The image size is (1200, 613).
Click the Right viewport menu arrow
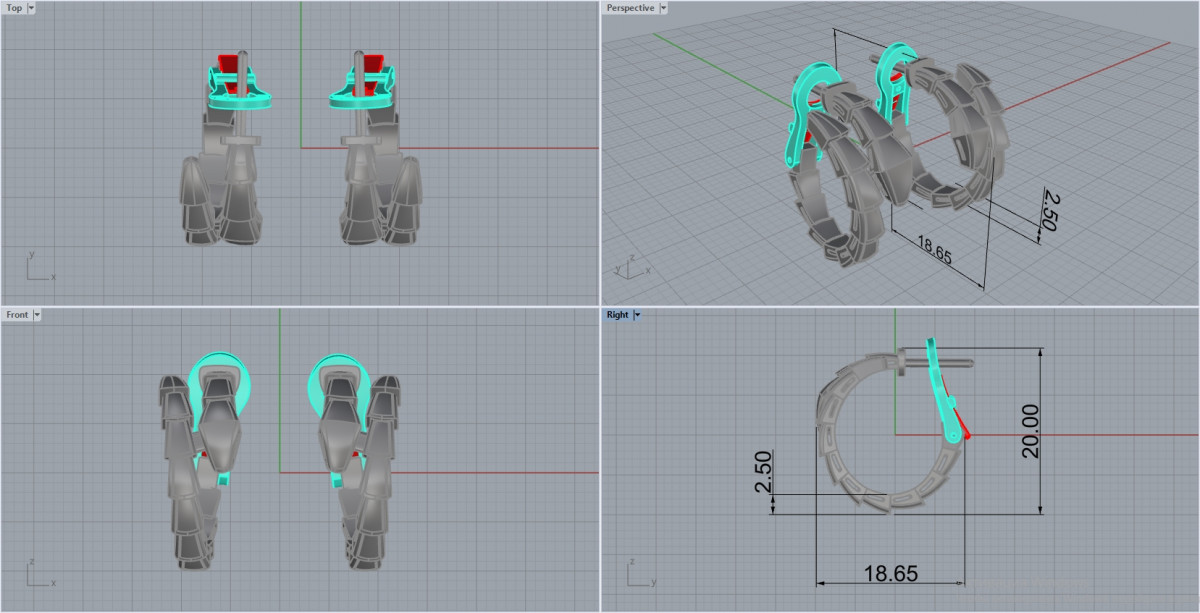pyautogui.click(x=637, y=315)
